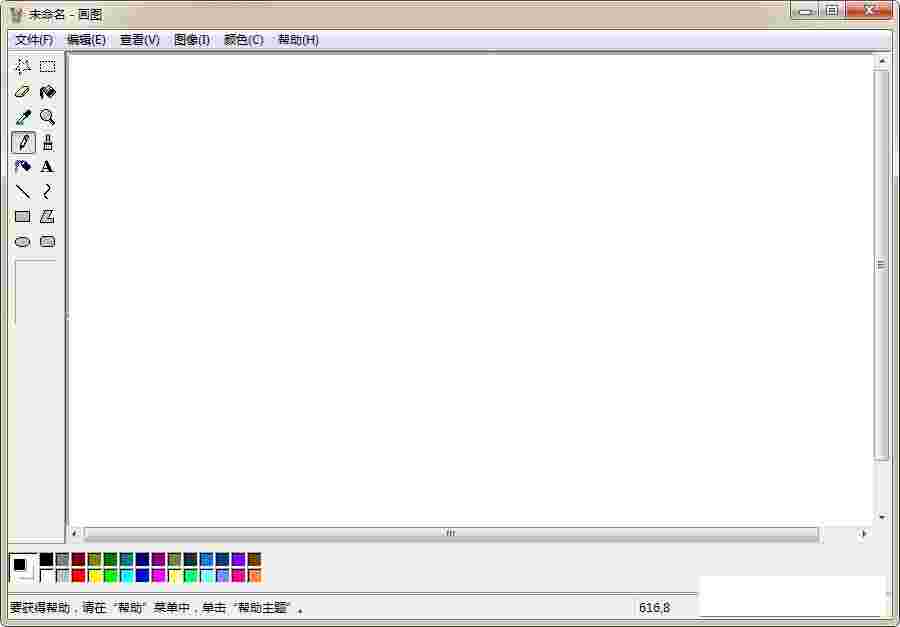Activate the Text tool
The height and width of the screenshot is (627, 900).
(47, 166)
